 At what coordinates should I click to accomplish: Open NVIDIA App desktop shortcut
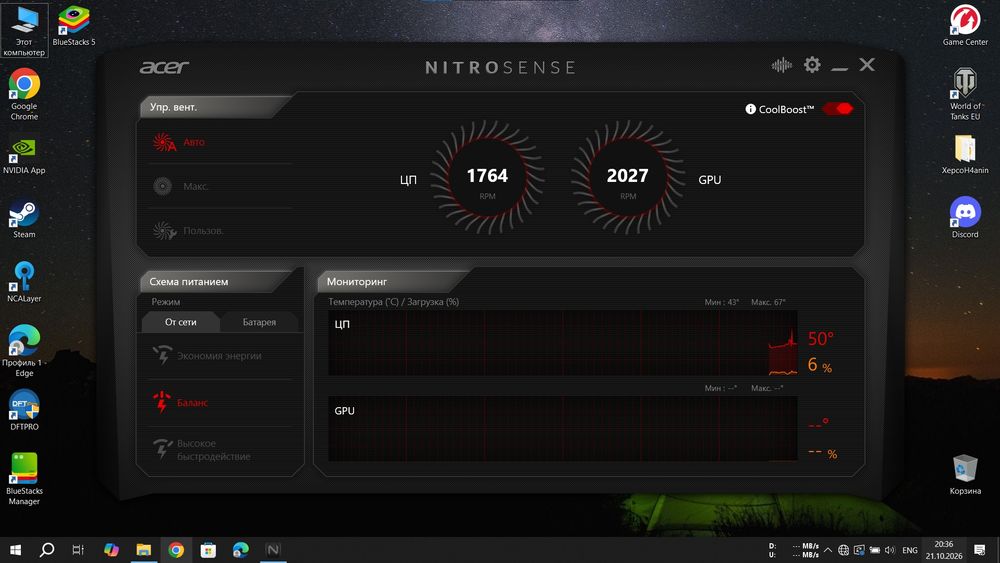(24, 156)
